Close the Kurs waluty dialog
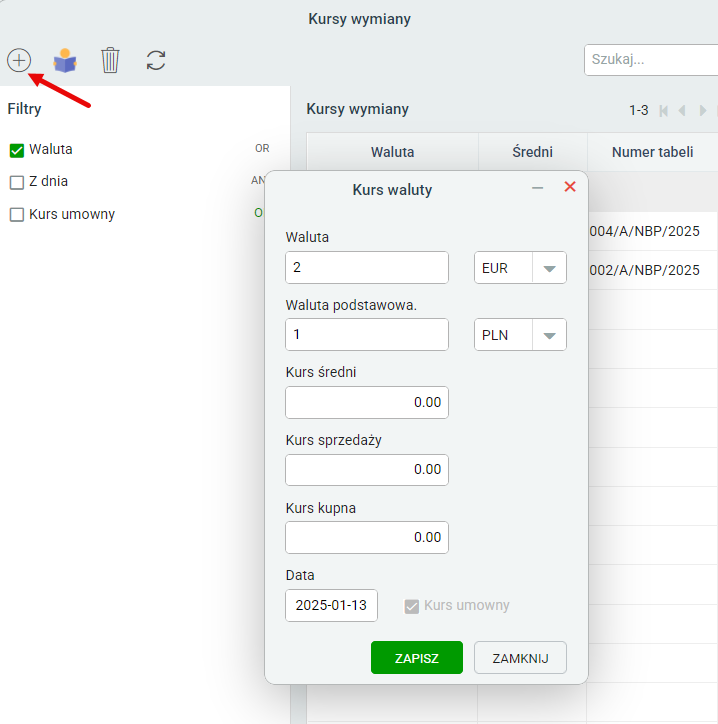Image resolution: width=718 pixels, height=724 pixels. pyautogui.click(x=570, y=187)
